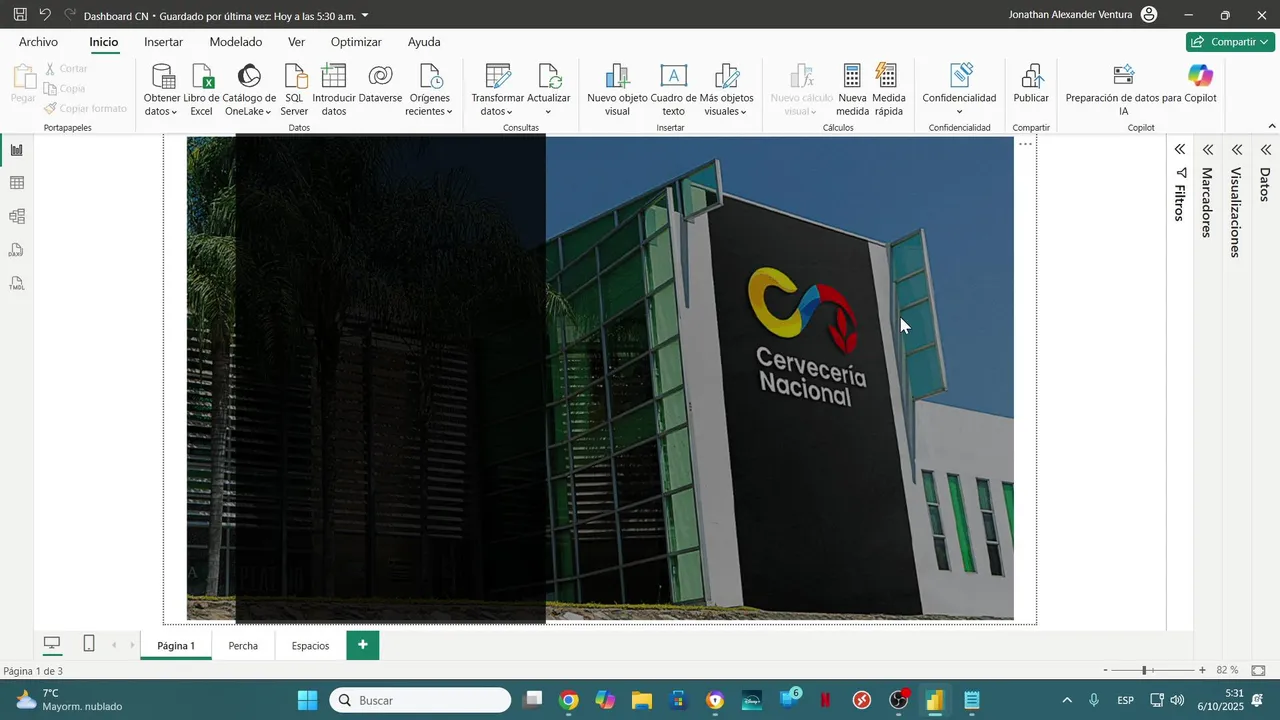The width and height of the screenshot is (1280, 720).
Task: Switch to the Espacios page tab
Action: click(x=310, y=646)
